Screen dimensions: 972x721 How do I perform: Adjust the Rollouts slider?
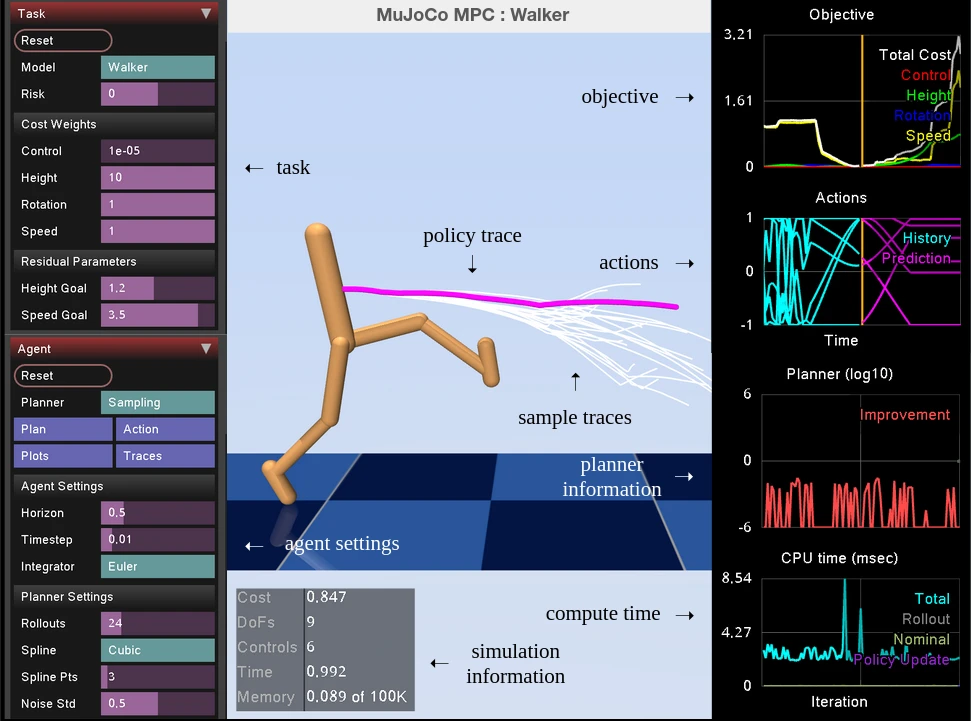pyautogui.click(x=158, y=623)
